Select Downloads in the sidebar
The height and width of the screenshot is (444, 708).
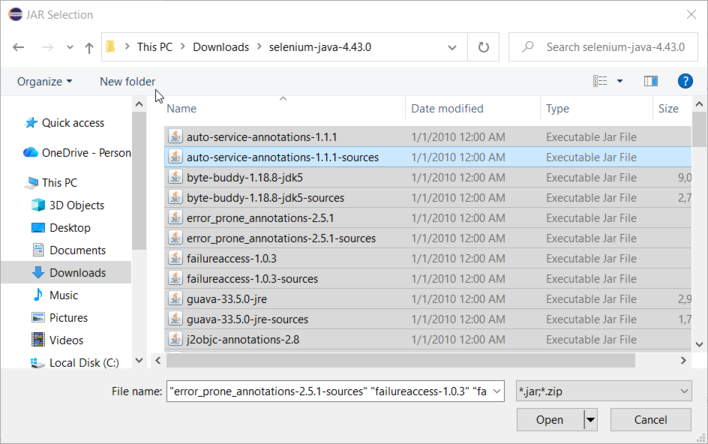coord(77,273)
